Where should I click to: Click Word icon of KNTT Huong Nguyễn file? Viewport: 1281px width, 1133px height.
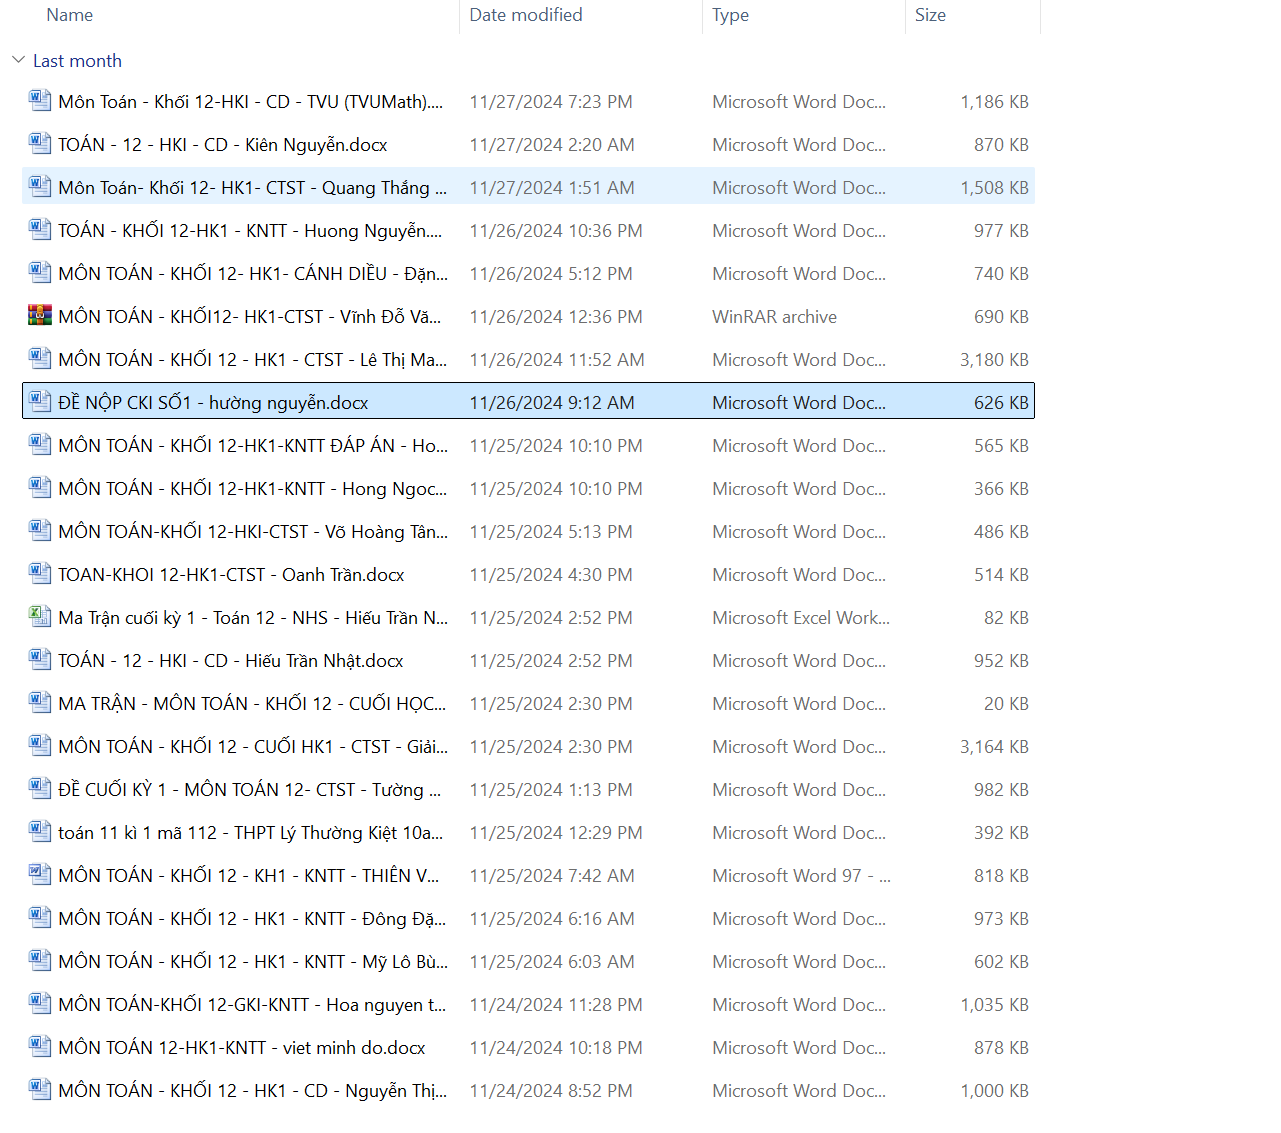(x=39, y=229)
